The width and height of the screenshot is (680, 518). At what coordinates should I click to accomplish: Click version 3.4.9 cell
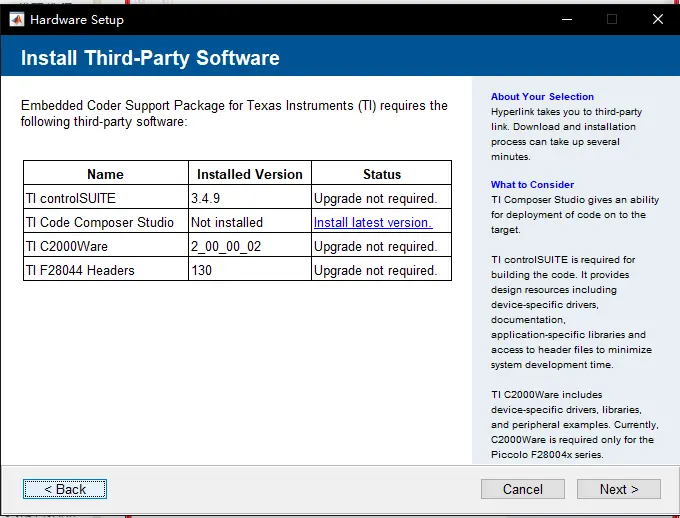pyautogui.click(x=250, y=198)
